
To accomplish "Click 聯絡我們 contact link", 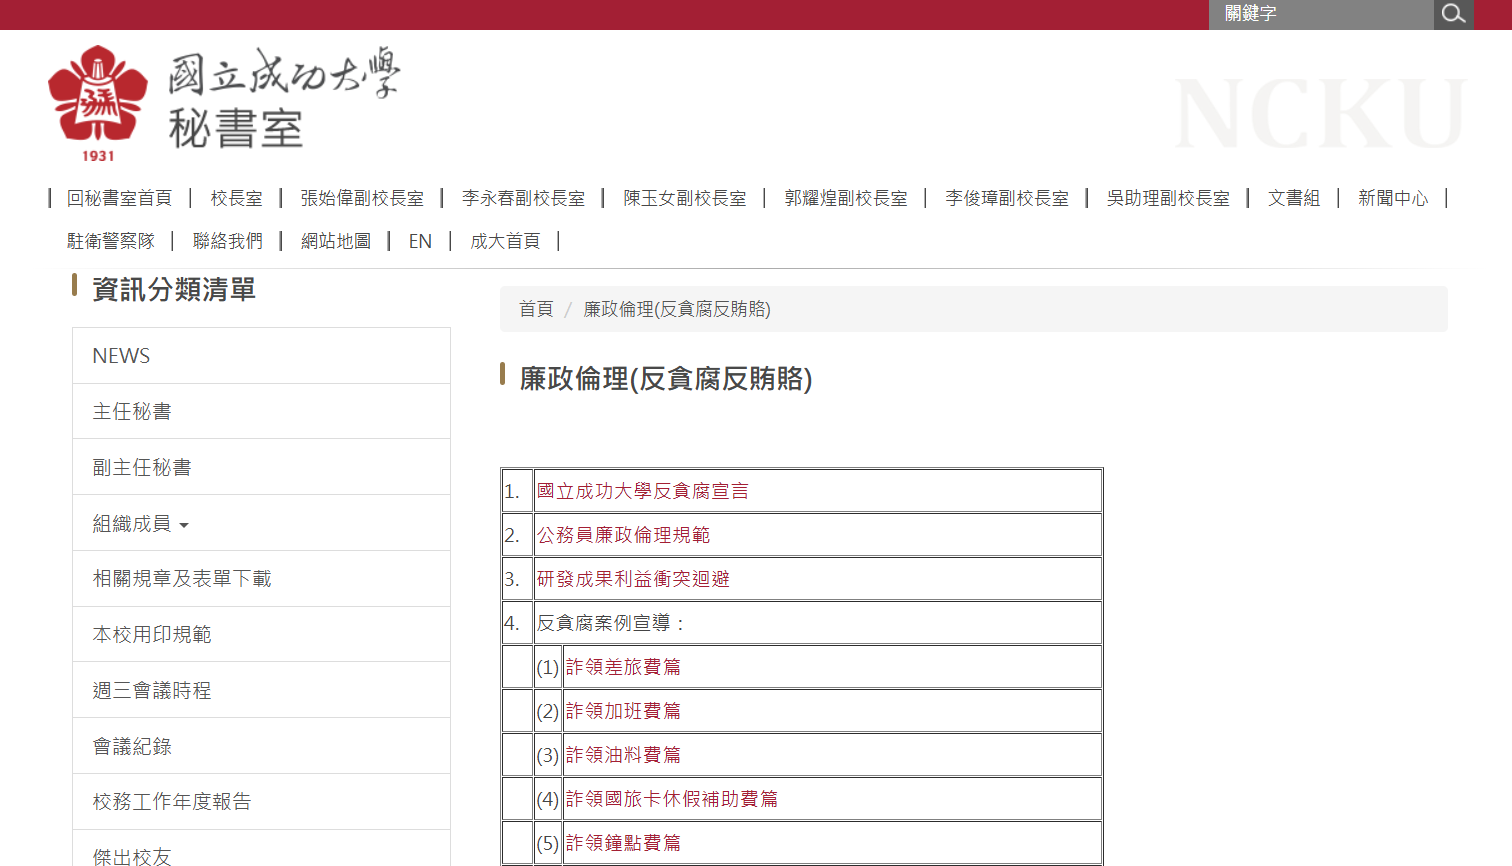I will (228, 241).
